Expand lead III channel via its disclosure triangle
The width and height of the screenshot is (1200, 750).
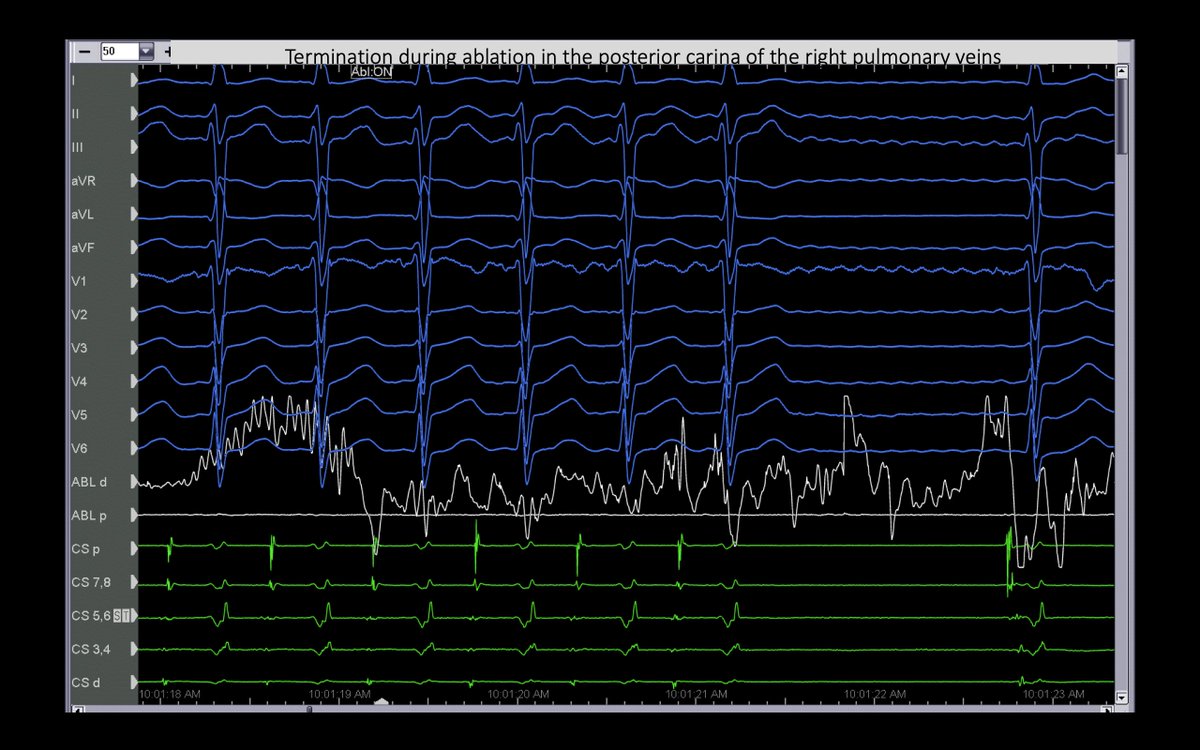pos(133,147)
